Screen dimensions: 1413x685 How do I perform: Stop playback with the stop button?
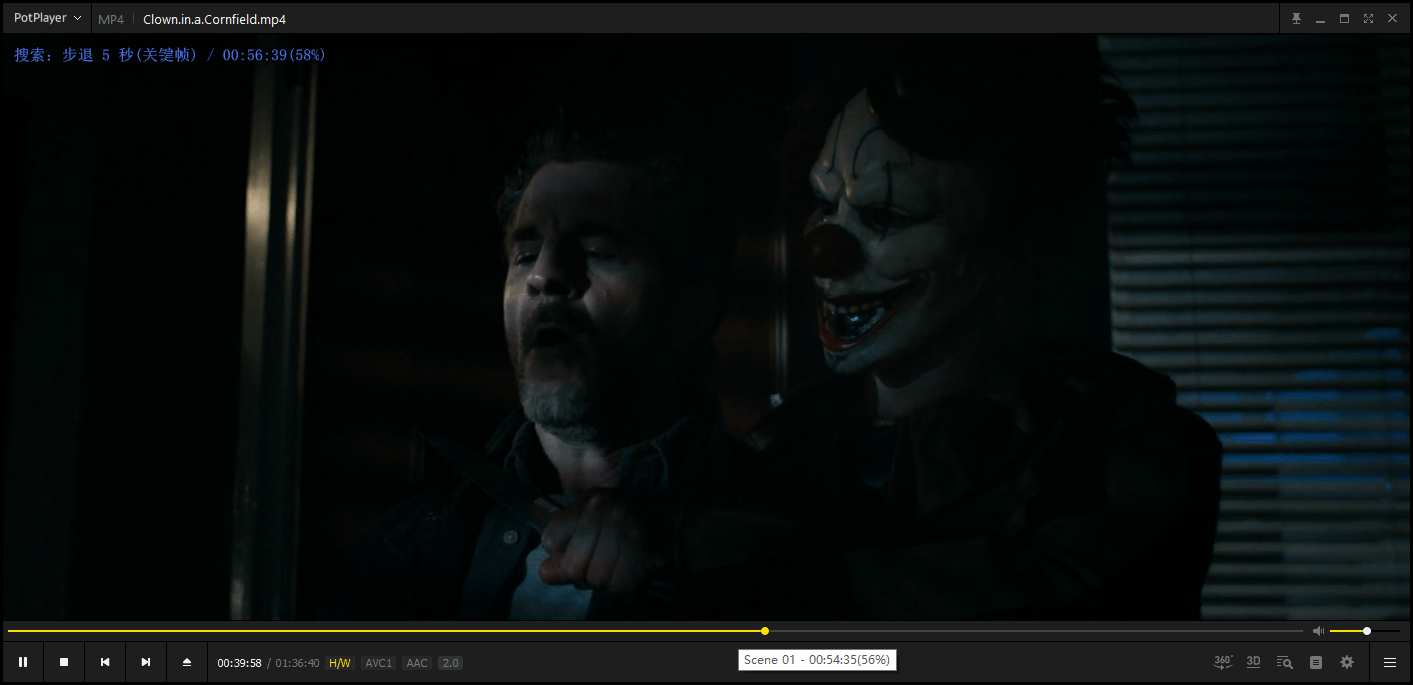[64, 662]
